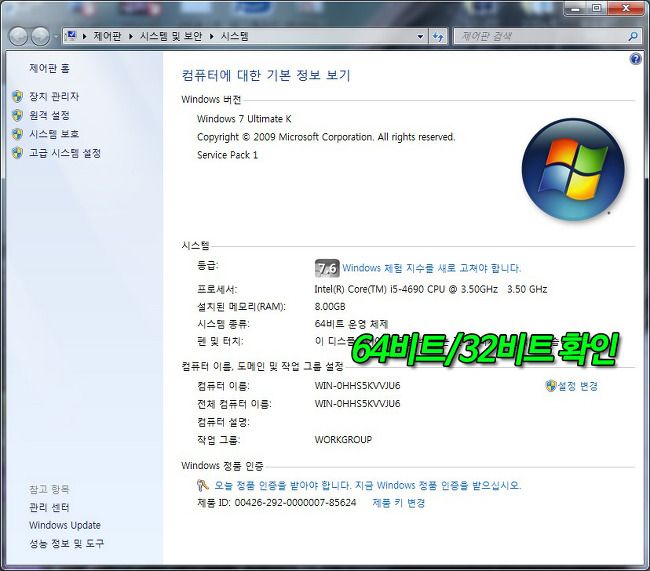Screen dimensions: 650x571
Task: Click shield icon next to 원격 설정
Action: [17, 115]
